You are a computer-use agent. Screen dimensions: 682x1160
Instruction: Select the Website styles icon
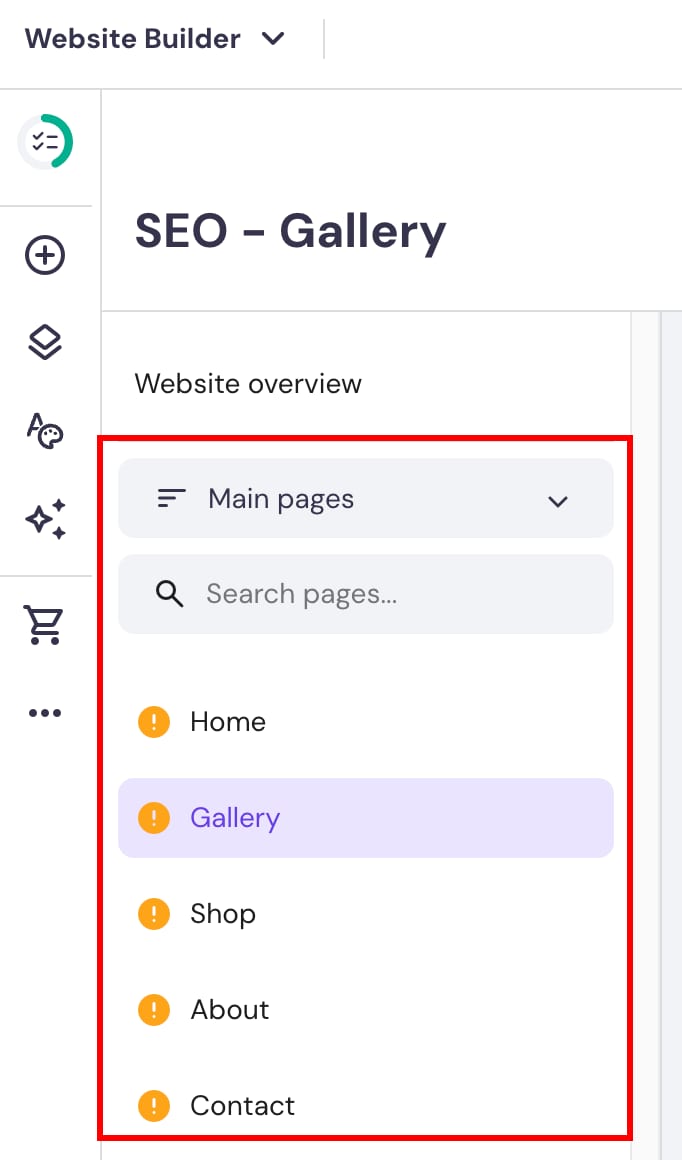(x=44, y=432)
